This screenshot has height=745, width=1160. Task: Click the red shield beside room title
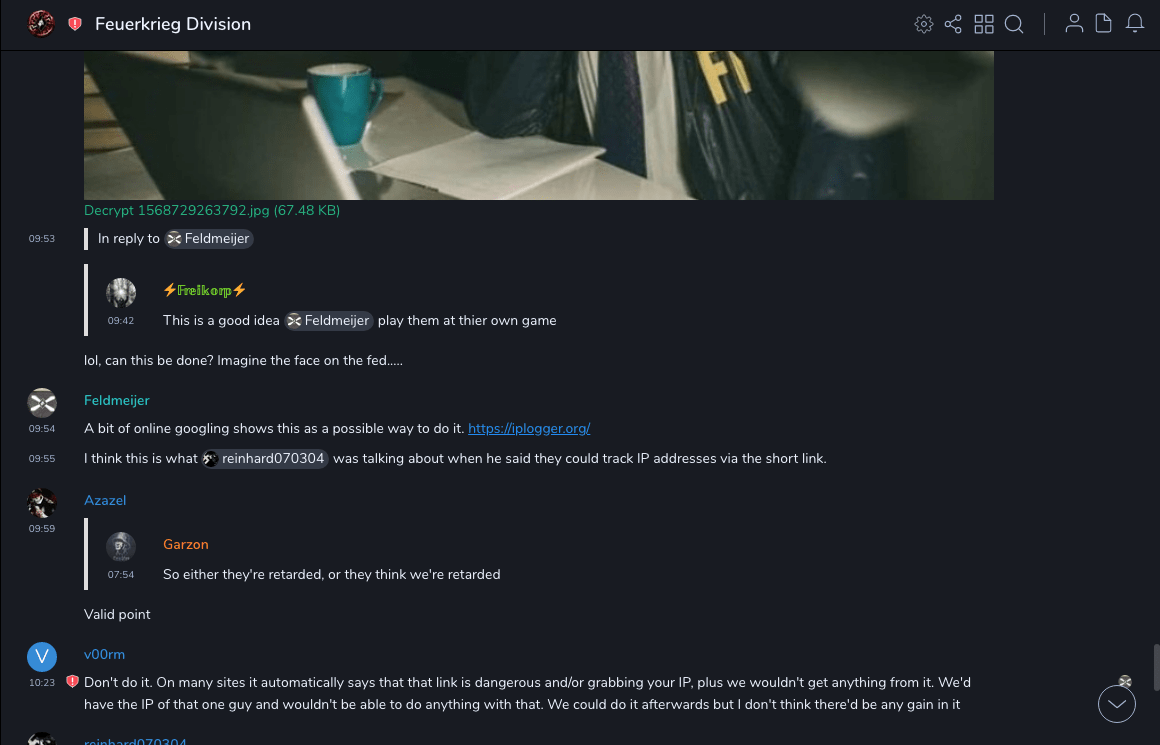coord(75,24)
